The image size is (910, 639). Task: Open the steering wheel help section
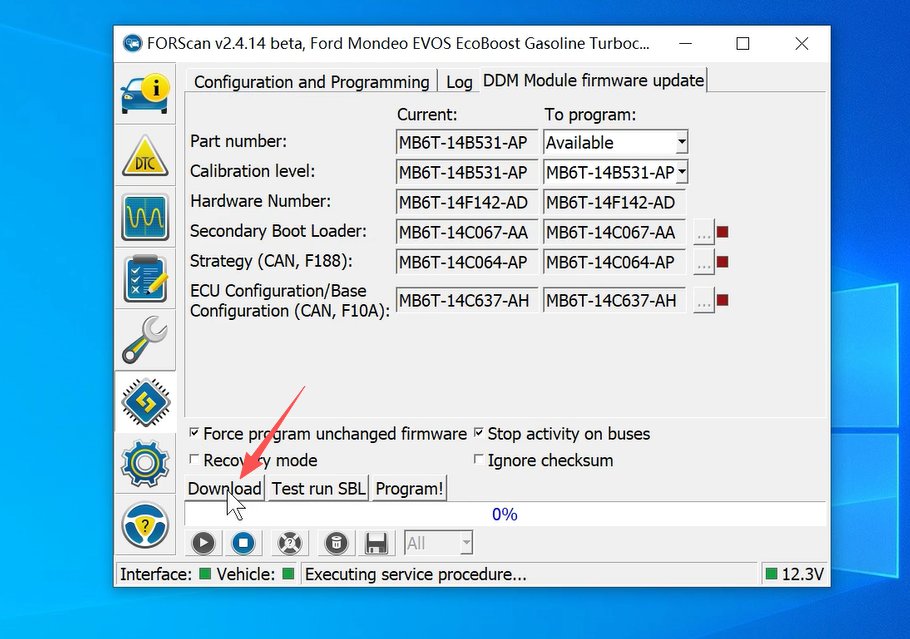[x=145, y=523]
